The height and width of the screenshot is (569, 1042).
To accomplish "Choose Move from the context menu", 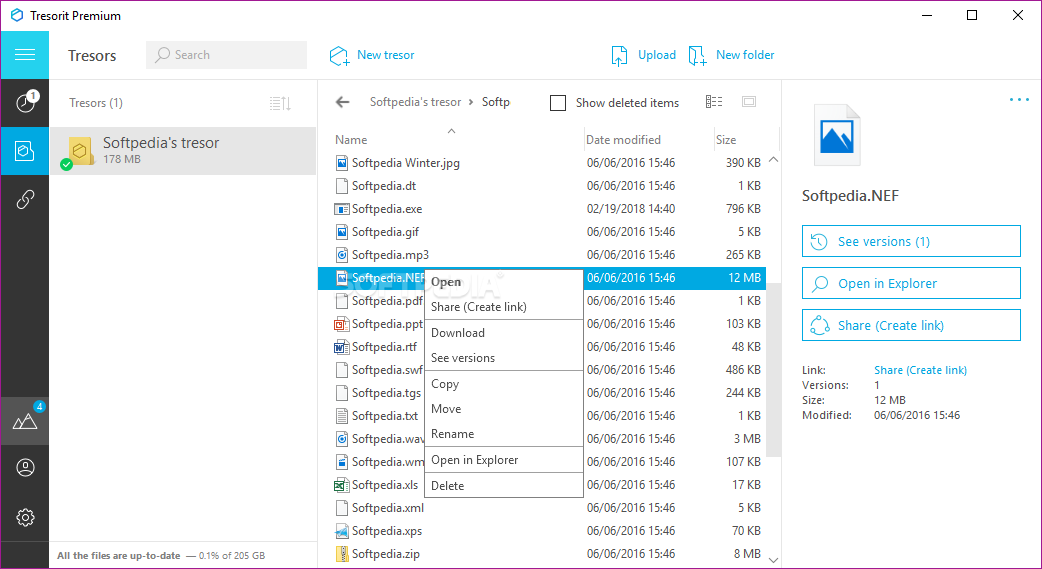I will click(x=504, y=409).
